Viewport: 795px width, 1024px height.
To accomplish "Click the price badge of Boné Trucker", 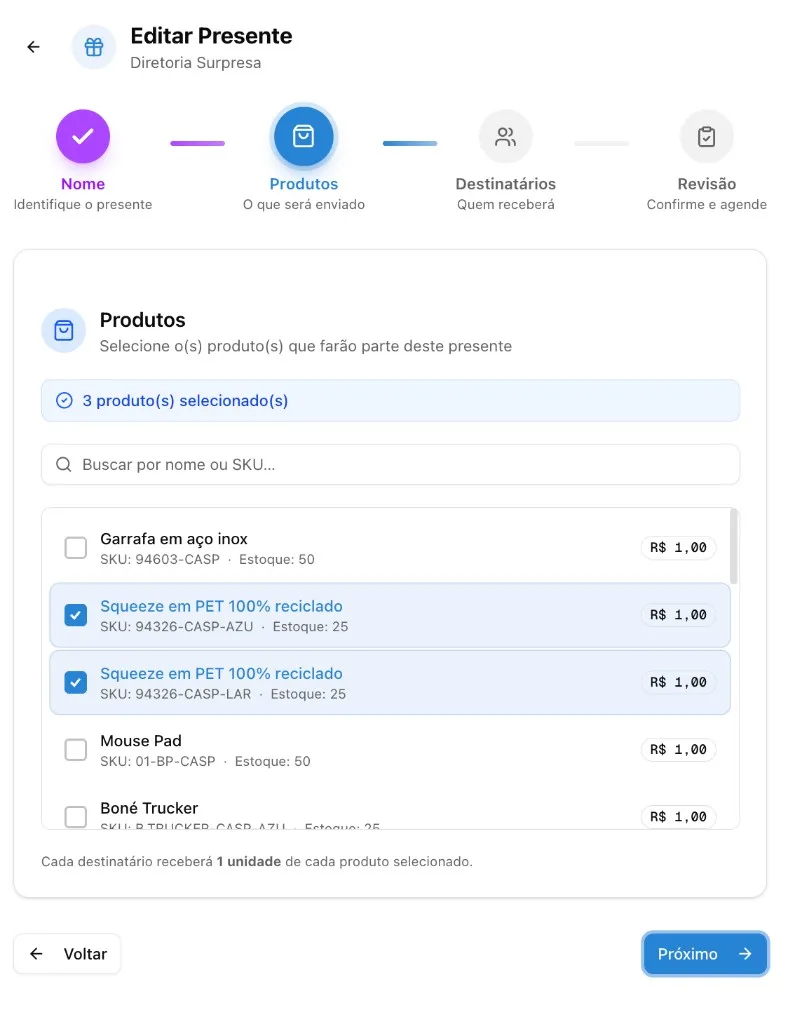I will pyautogui.click(x=678, y=817).
